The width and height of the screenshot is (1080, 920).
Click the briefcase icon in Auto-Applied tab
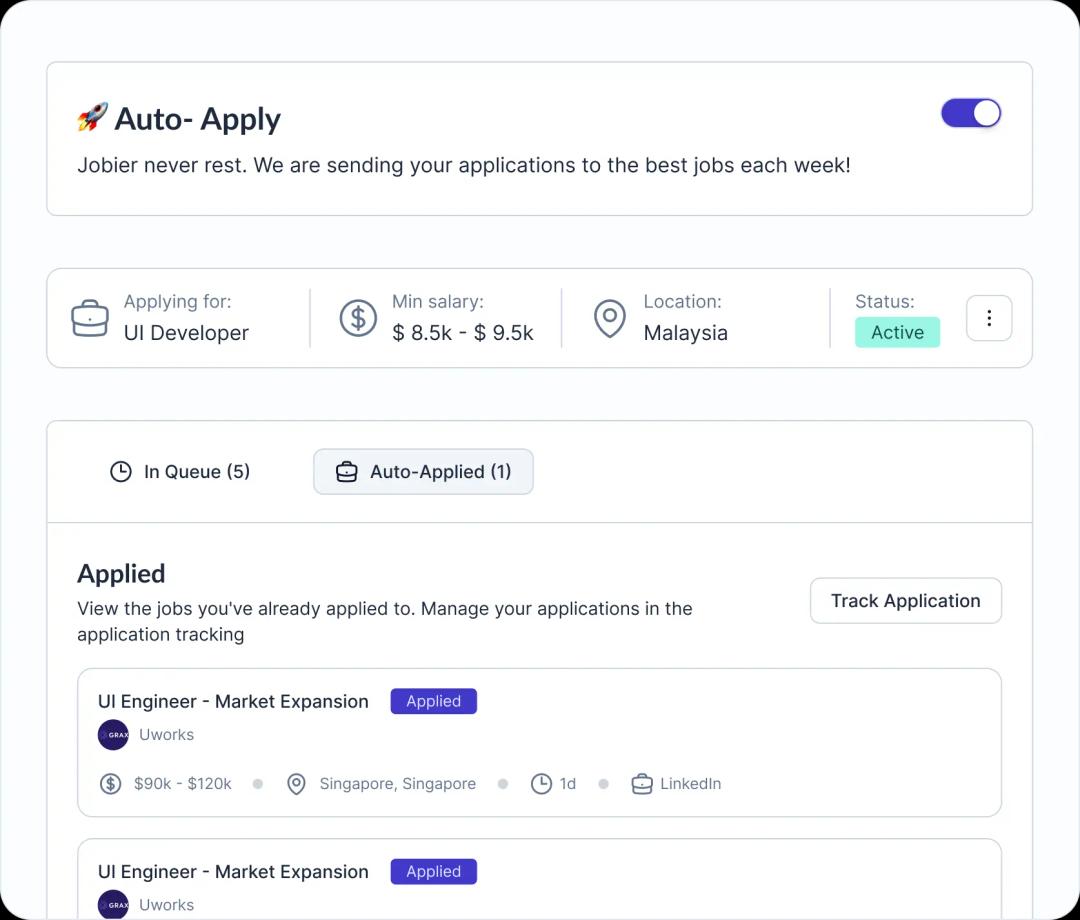pyautogui.click(x=346, y=472)
